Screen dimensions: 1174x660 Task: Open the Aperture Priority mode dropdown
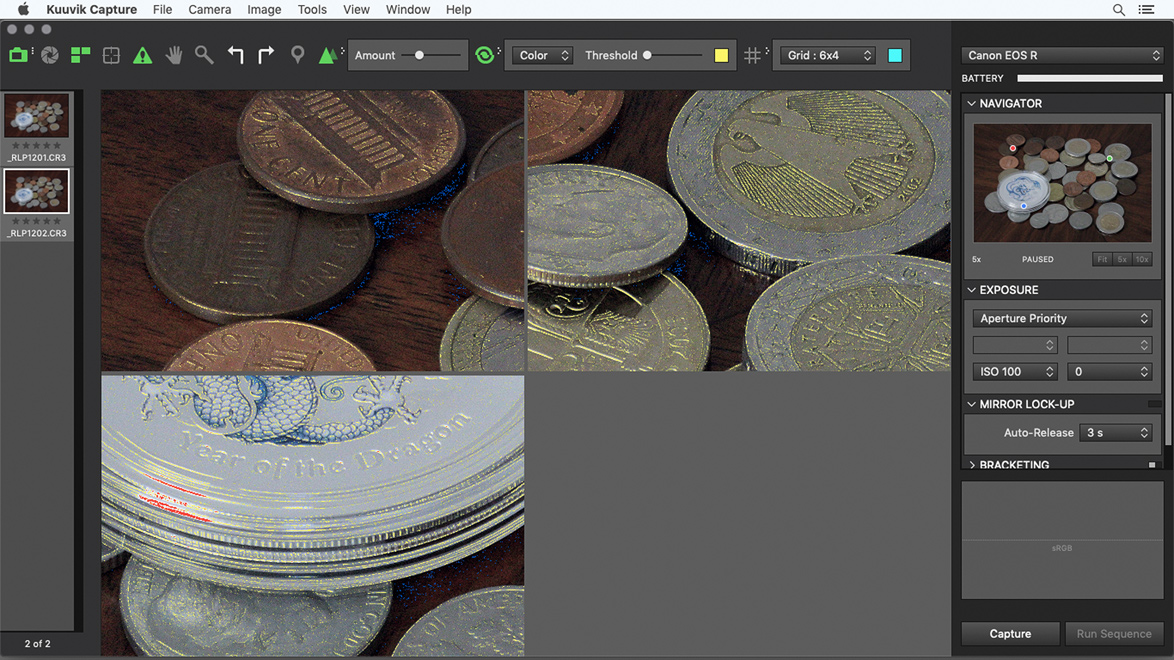tap(1062, 318)
